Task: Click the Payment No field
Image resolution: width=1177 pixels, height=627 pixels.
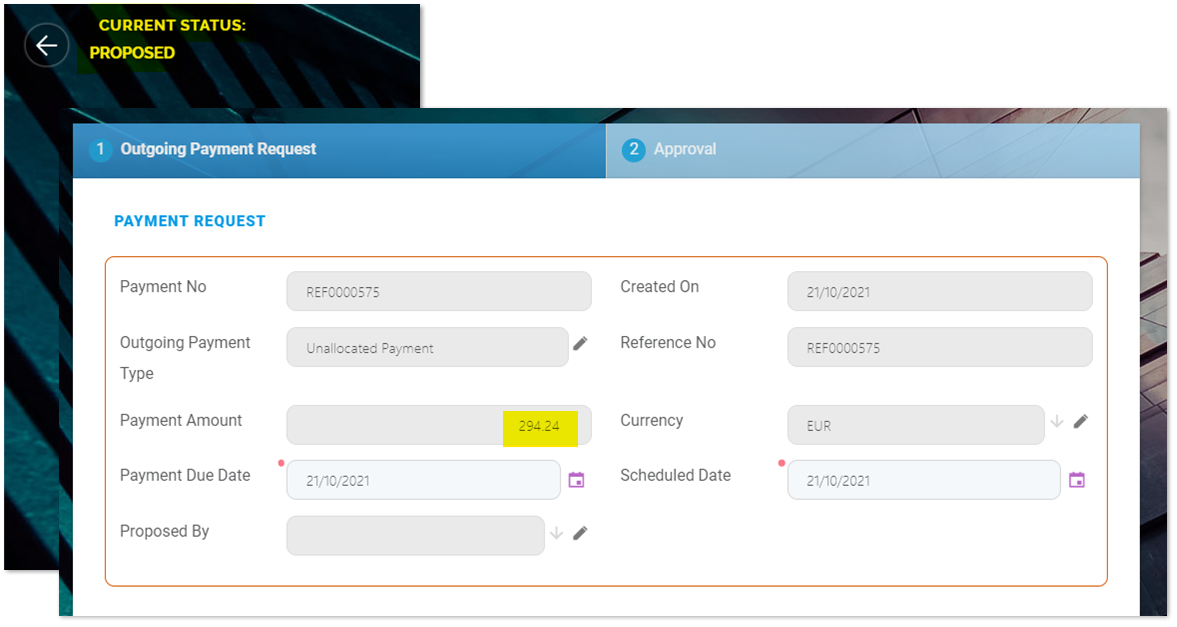Action: (x=438, y=292)
